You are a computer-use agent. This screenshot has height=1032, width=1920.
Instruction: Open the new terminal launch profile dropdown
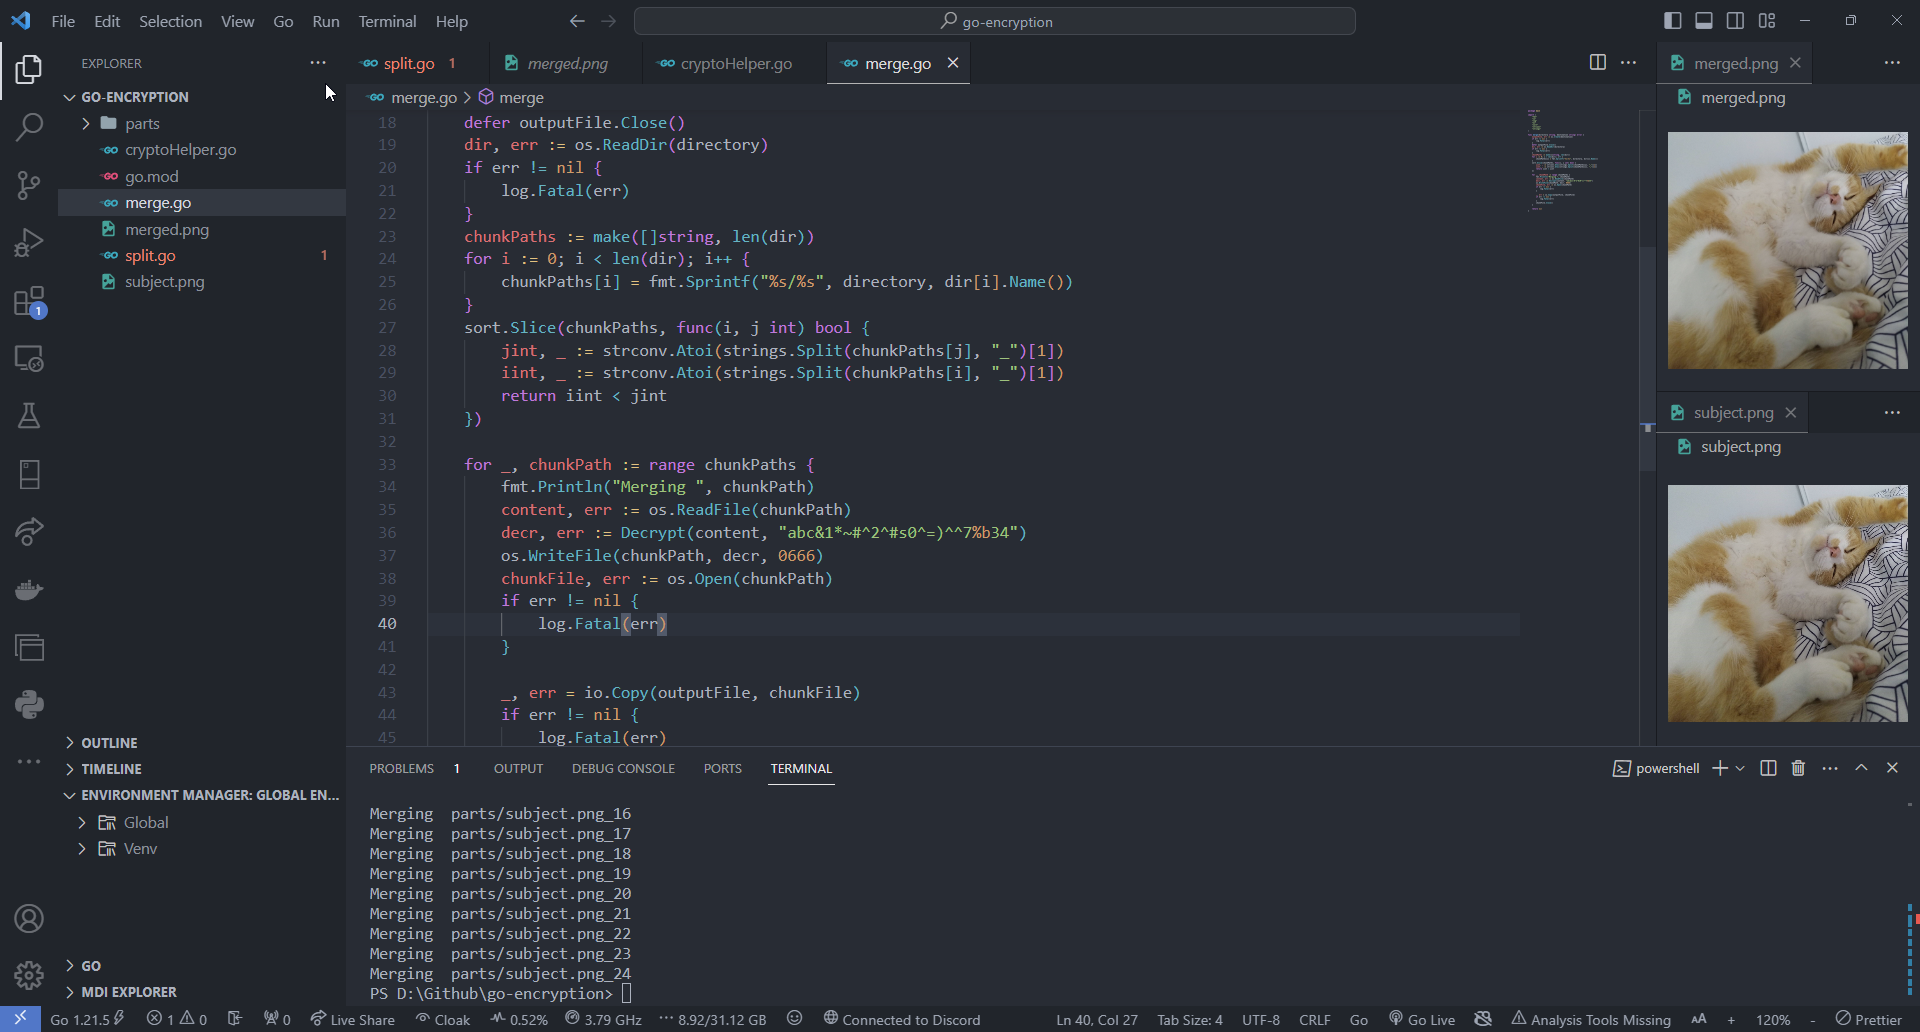point(1741,768)
